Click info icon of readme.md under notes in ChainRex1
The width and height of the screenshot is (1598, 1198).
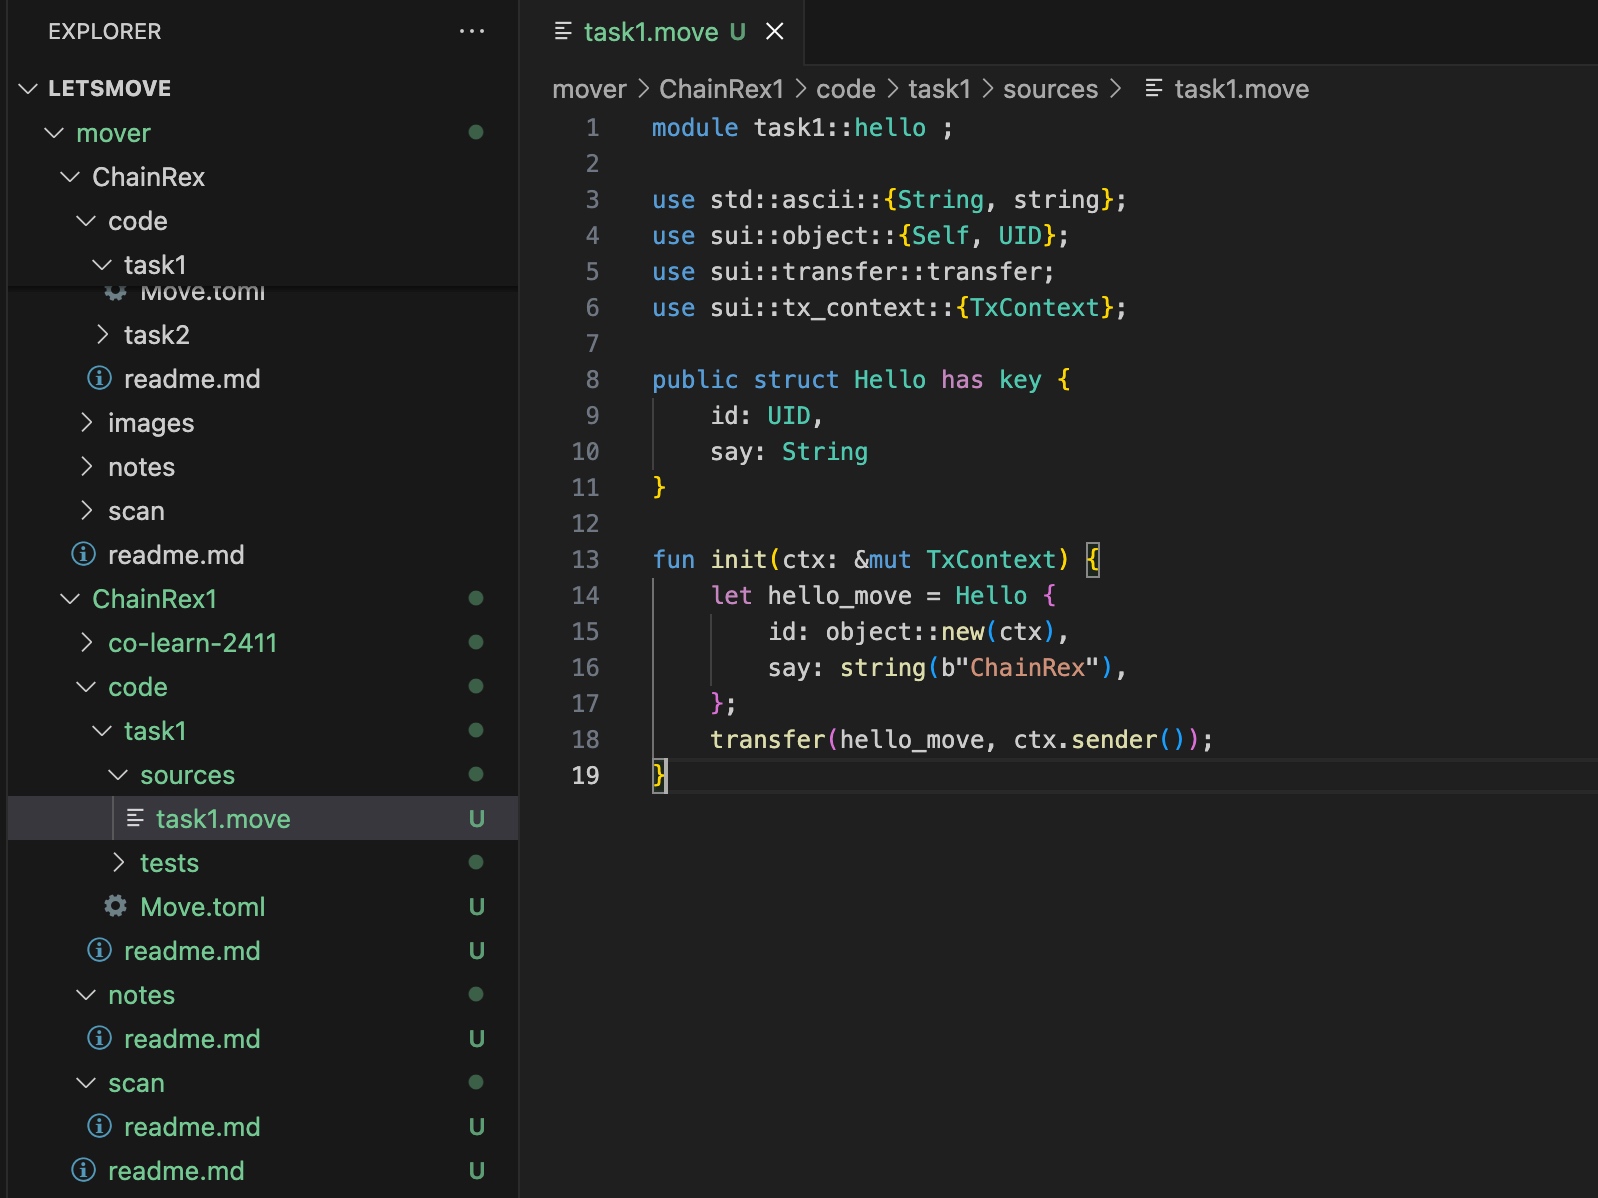point(99,1038)
